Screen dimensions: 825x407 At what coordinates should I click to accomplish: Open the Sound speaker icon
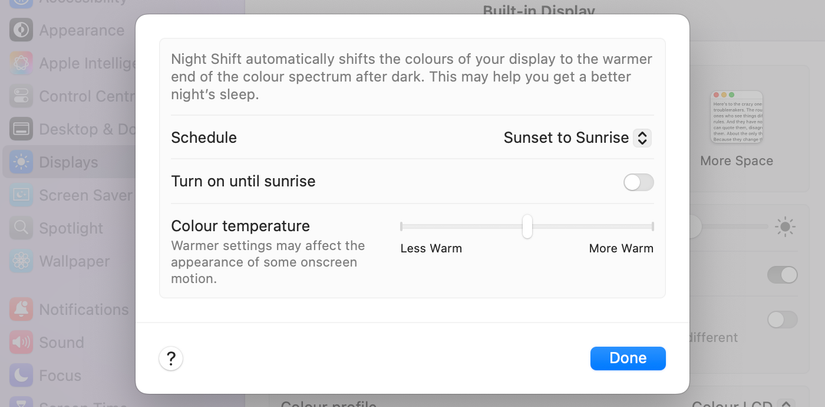[21, 343]
